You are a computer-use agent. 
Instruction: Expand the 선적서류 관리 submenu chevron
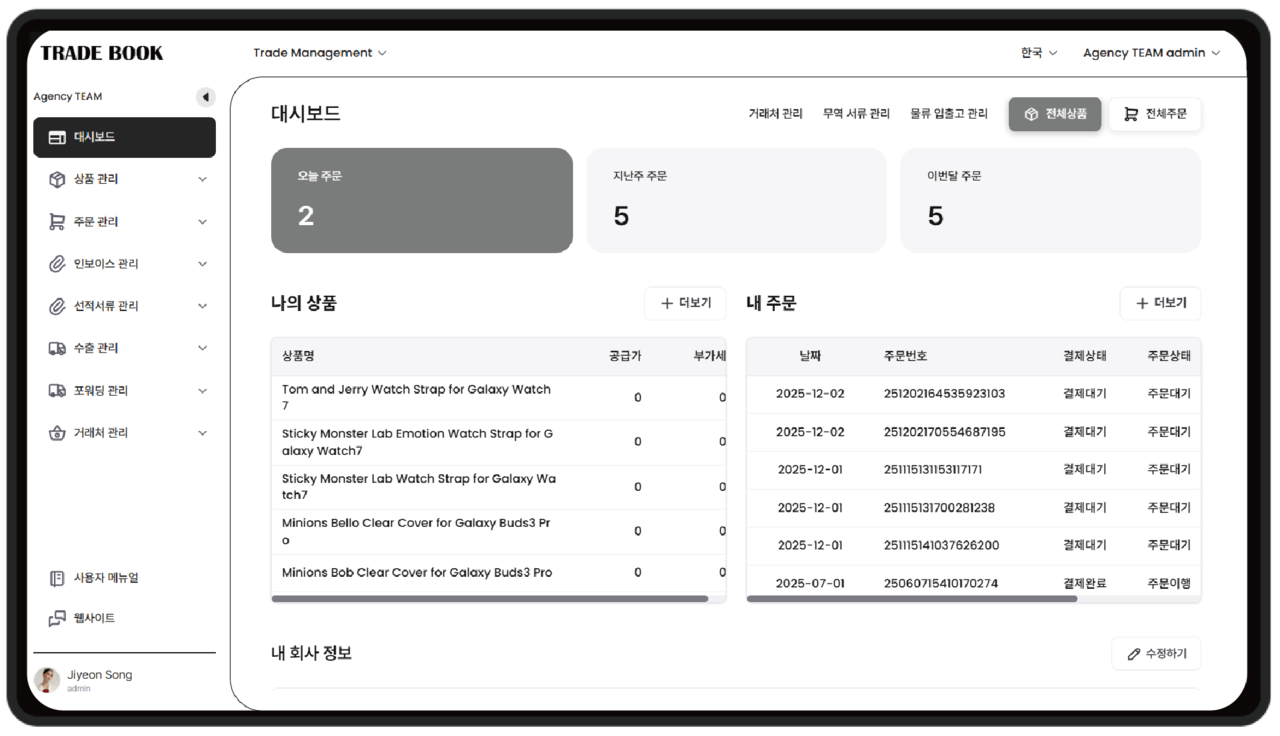[x=202, y=306]
